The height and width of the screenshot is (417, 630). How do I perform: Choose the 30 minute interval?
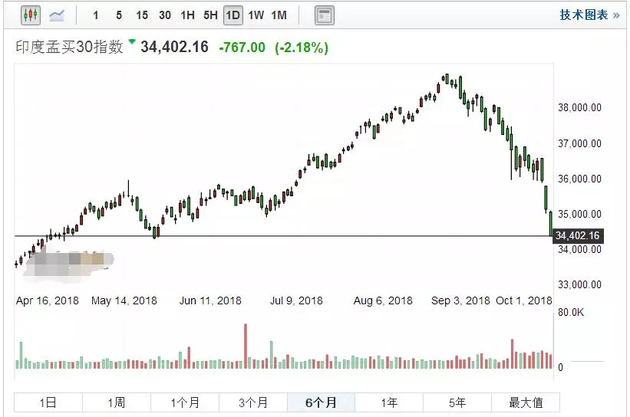click(165, 15)
